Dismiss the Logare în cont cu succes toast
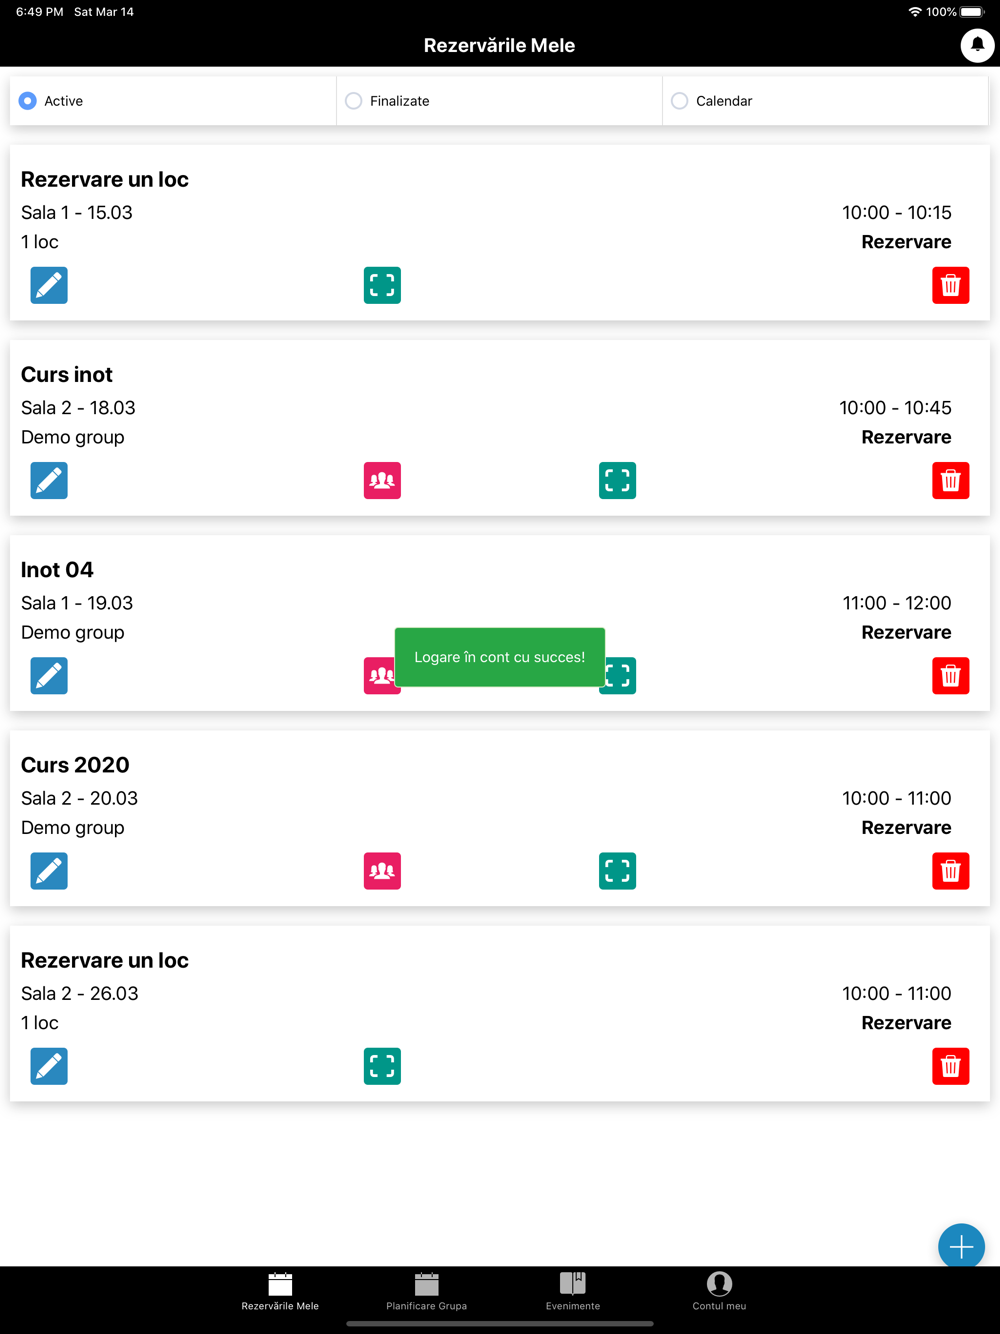This screenshot has width=1000, height=1334. point(500,657)
